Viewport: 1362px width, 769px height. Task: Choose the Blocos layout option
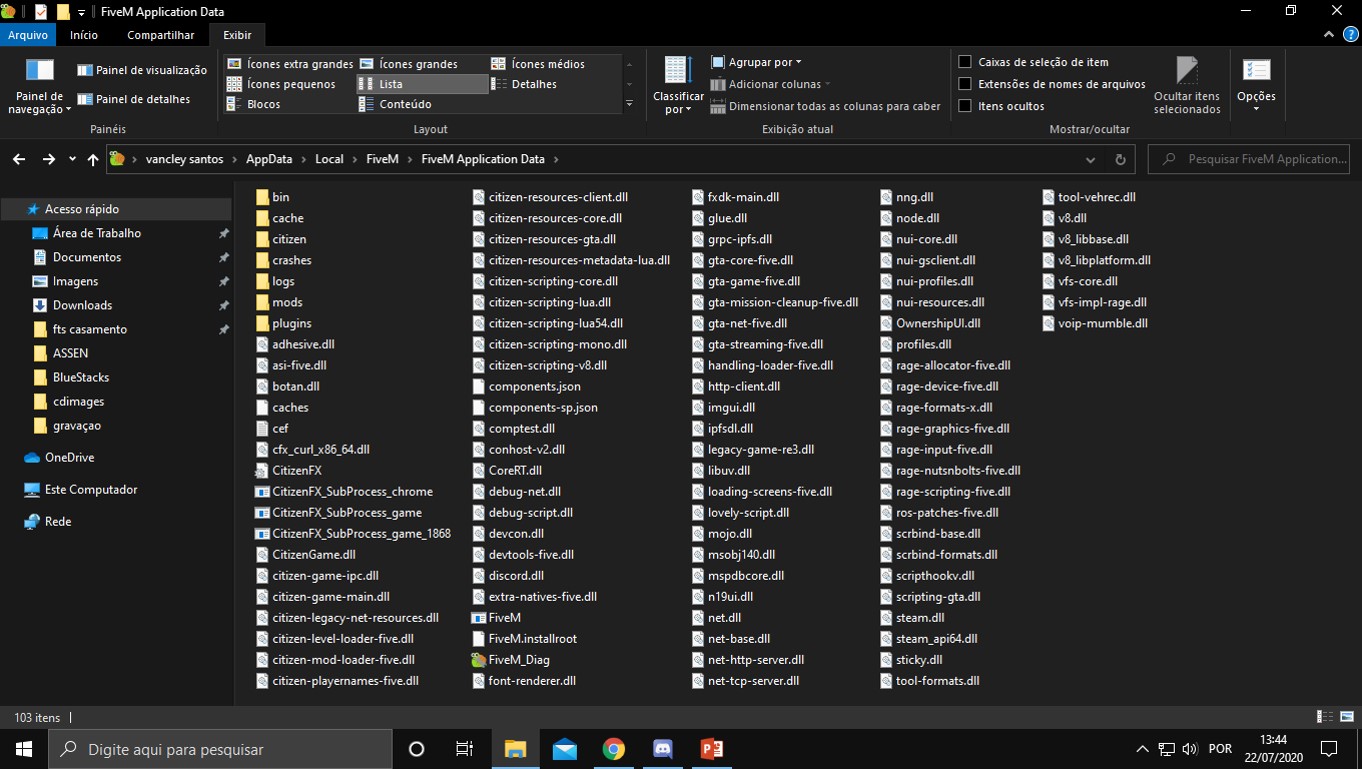(254, 104)
